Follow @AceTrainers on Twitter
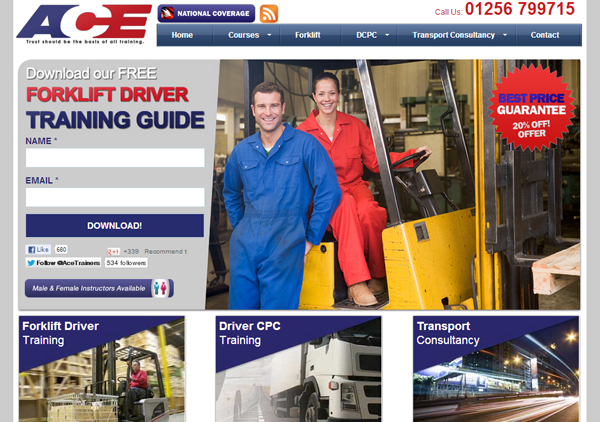The height and width of the screenshot is (422, 600). coord(62,263)
